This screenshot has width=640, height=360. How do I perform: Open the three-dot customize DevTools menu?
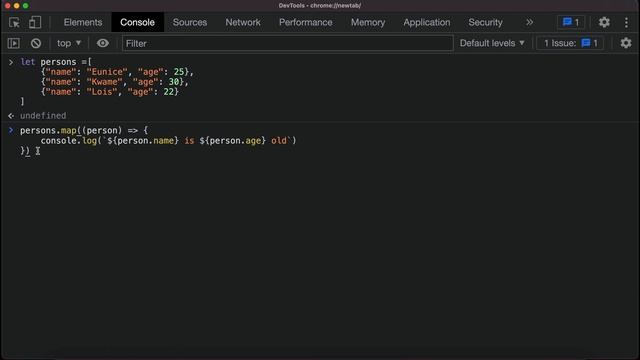click(626, 22)
